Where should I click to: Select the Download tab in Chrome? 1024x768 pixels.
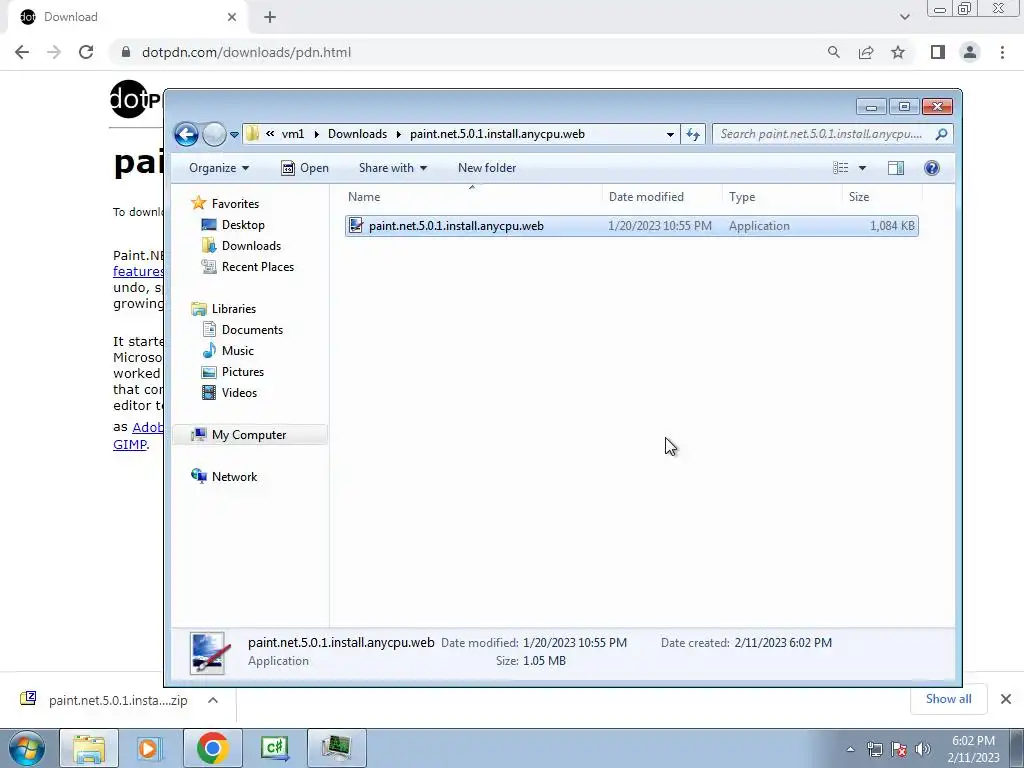coord(127,17)
